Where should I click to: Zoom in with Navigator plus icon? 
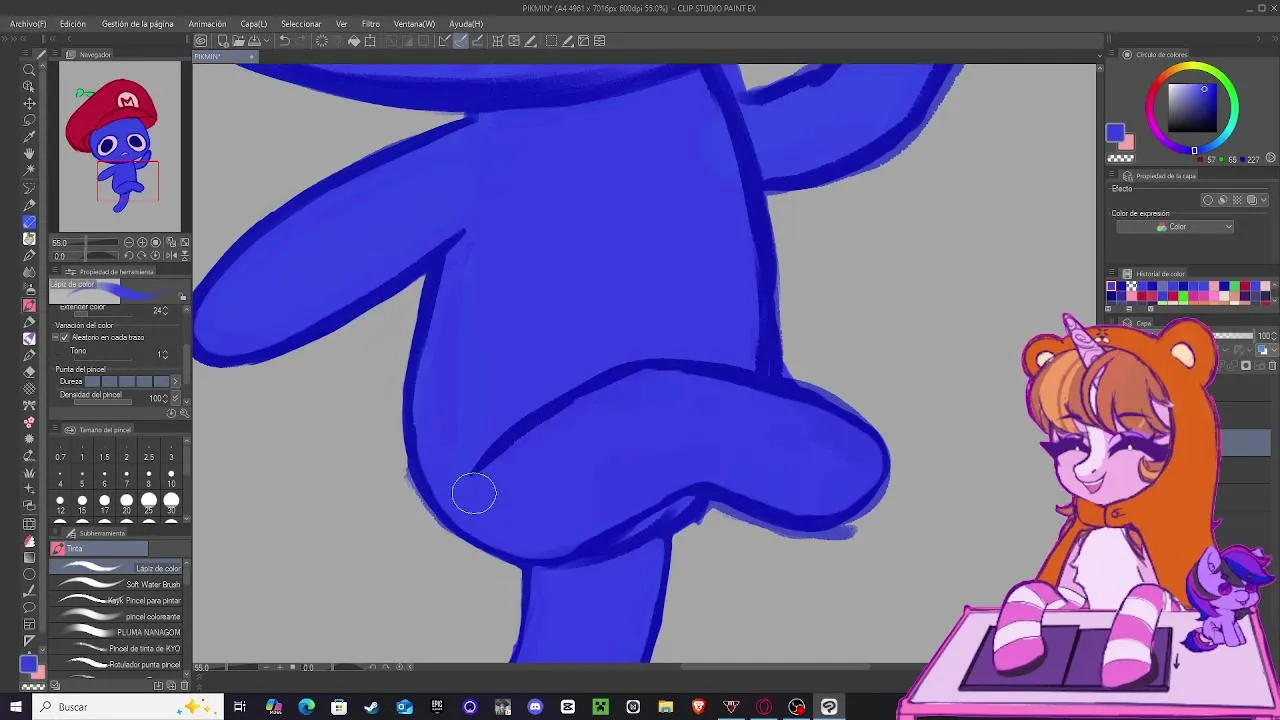pos(142,243)
